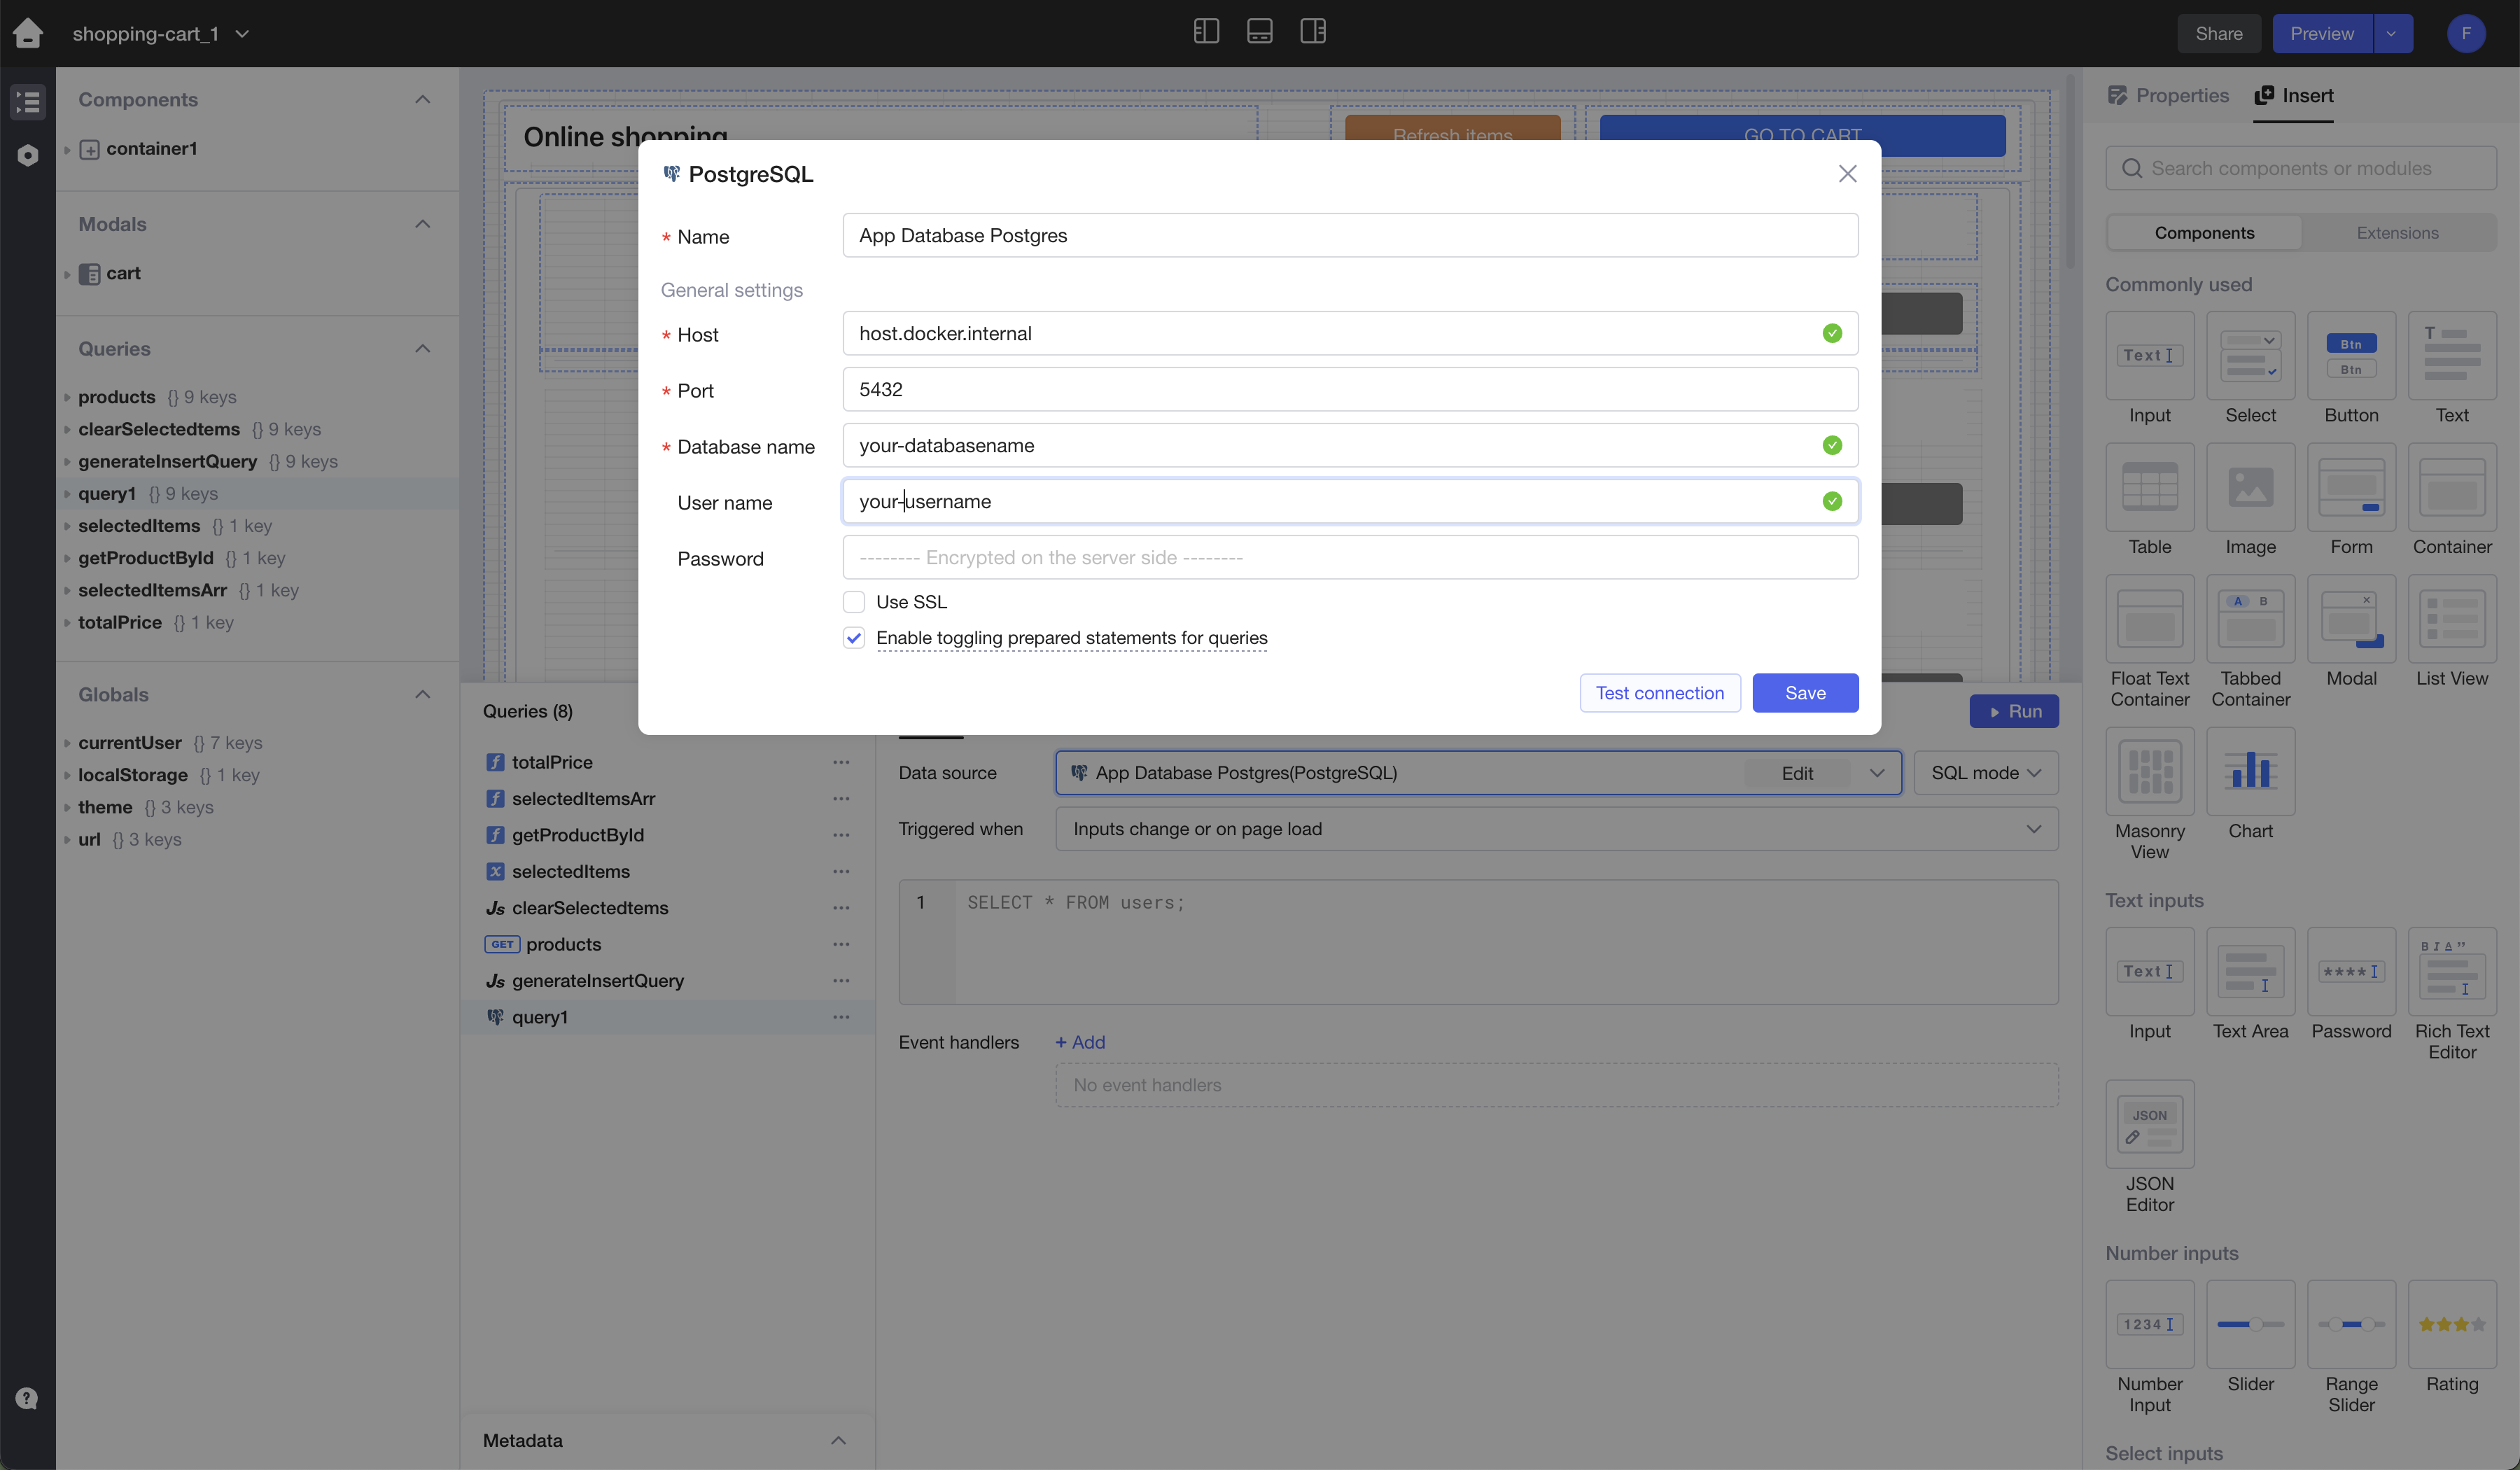The image size is (2520, 1470).
Task: Open the settings hexagon sidebar icon
Action: (x=28, y=155)
